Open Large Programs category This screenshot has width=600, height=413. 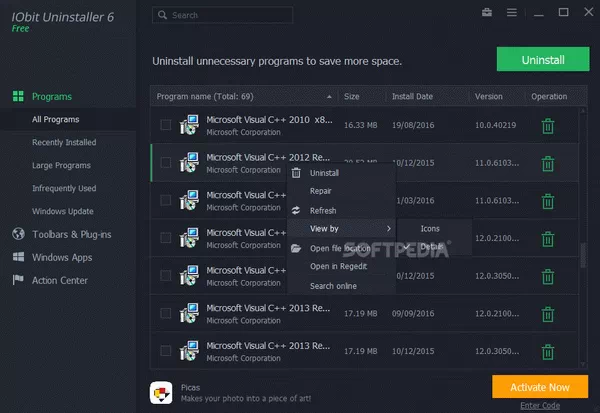point(61,165)
